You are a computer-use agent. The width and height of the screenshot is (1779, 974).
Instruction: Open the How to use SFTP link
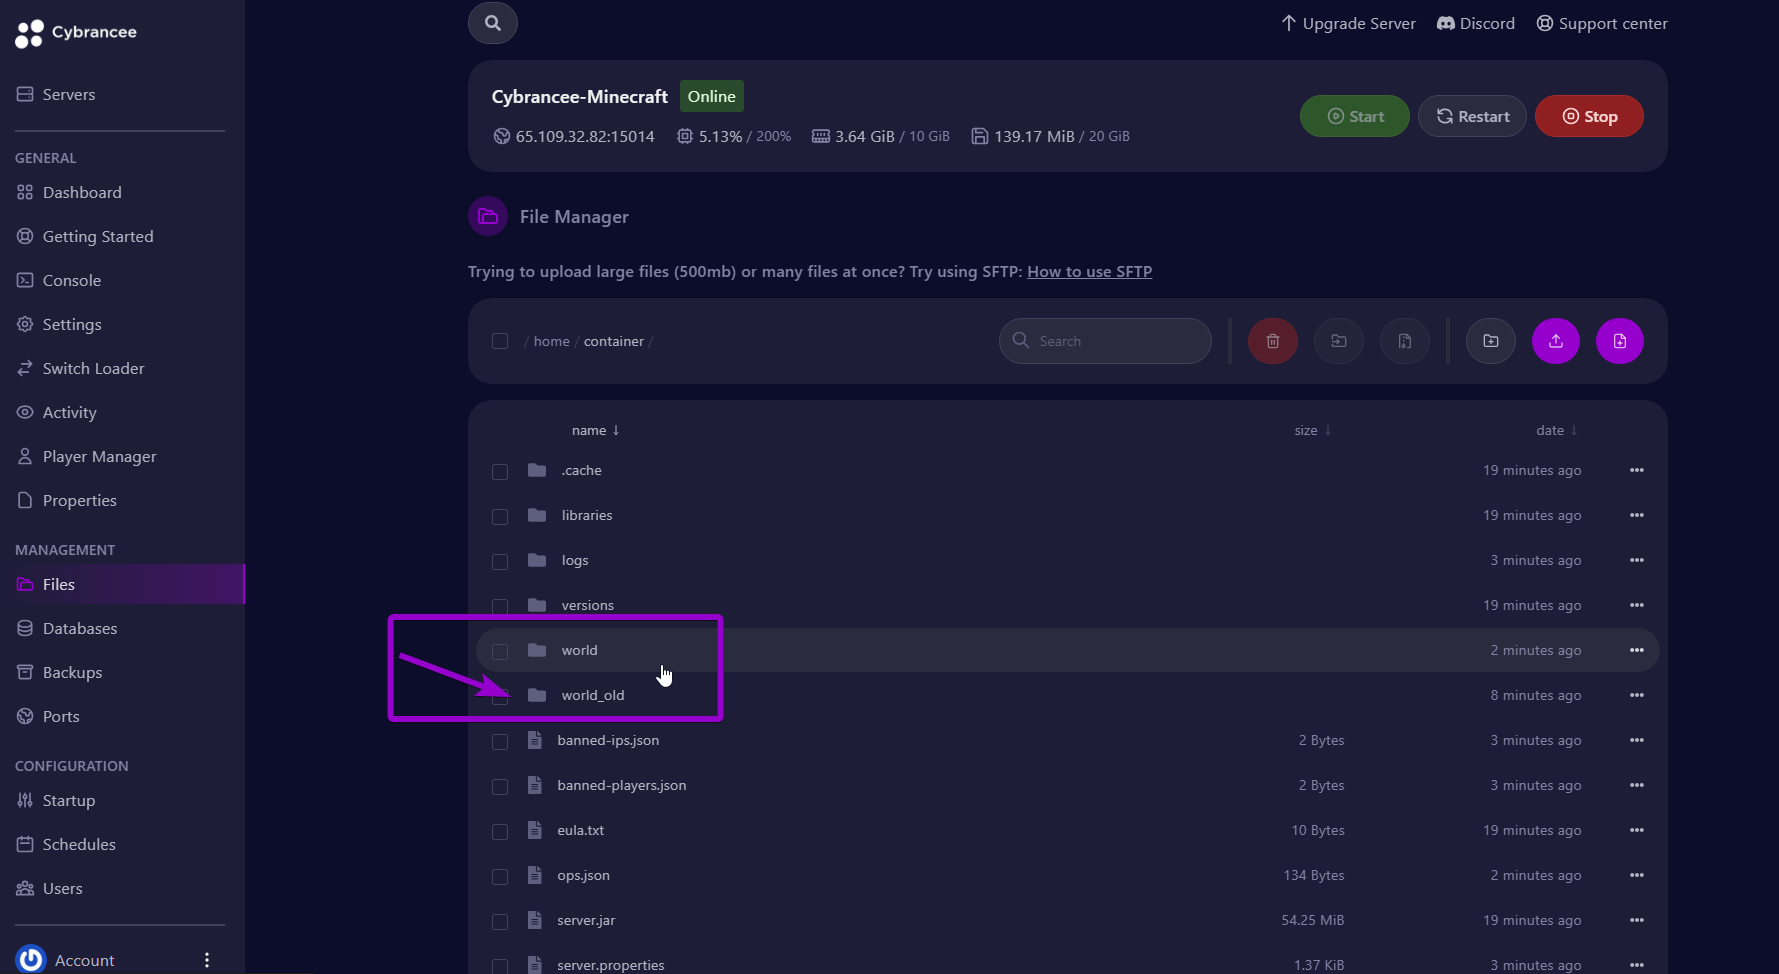tap(1089, 271)
